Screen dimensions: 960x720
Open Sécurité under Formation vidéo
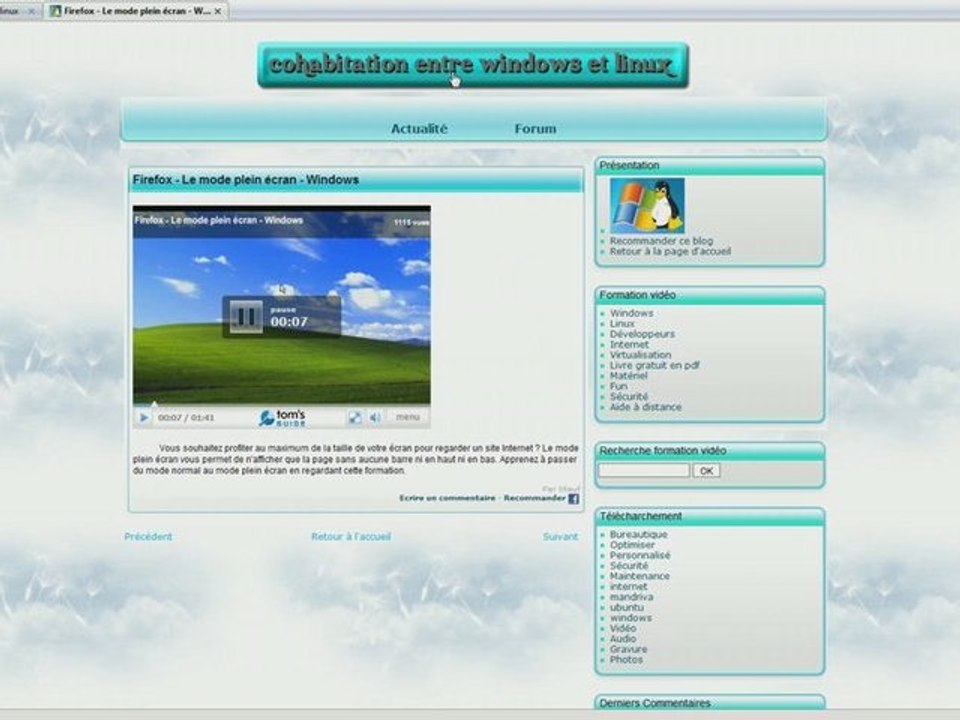point(629,396)
